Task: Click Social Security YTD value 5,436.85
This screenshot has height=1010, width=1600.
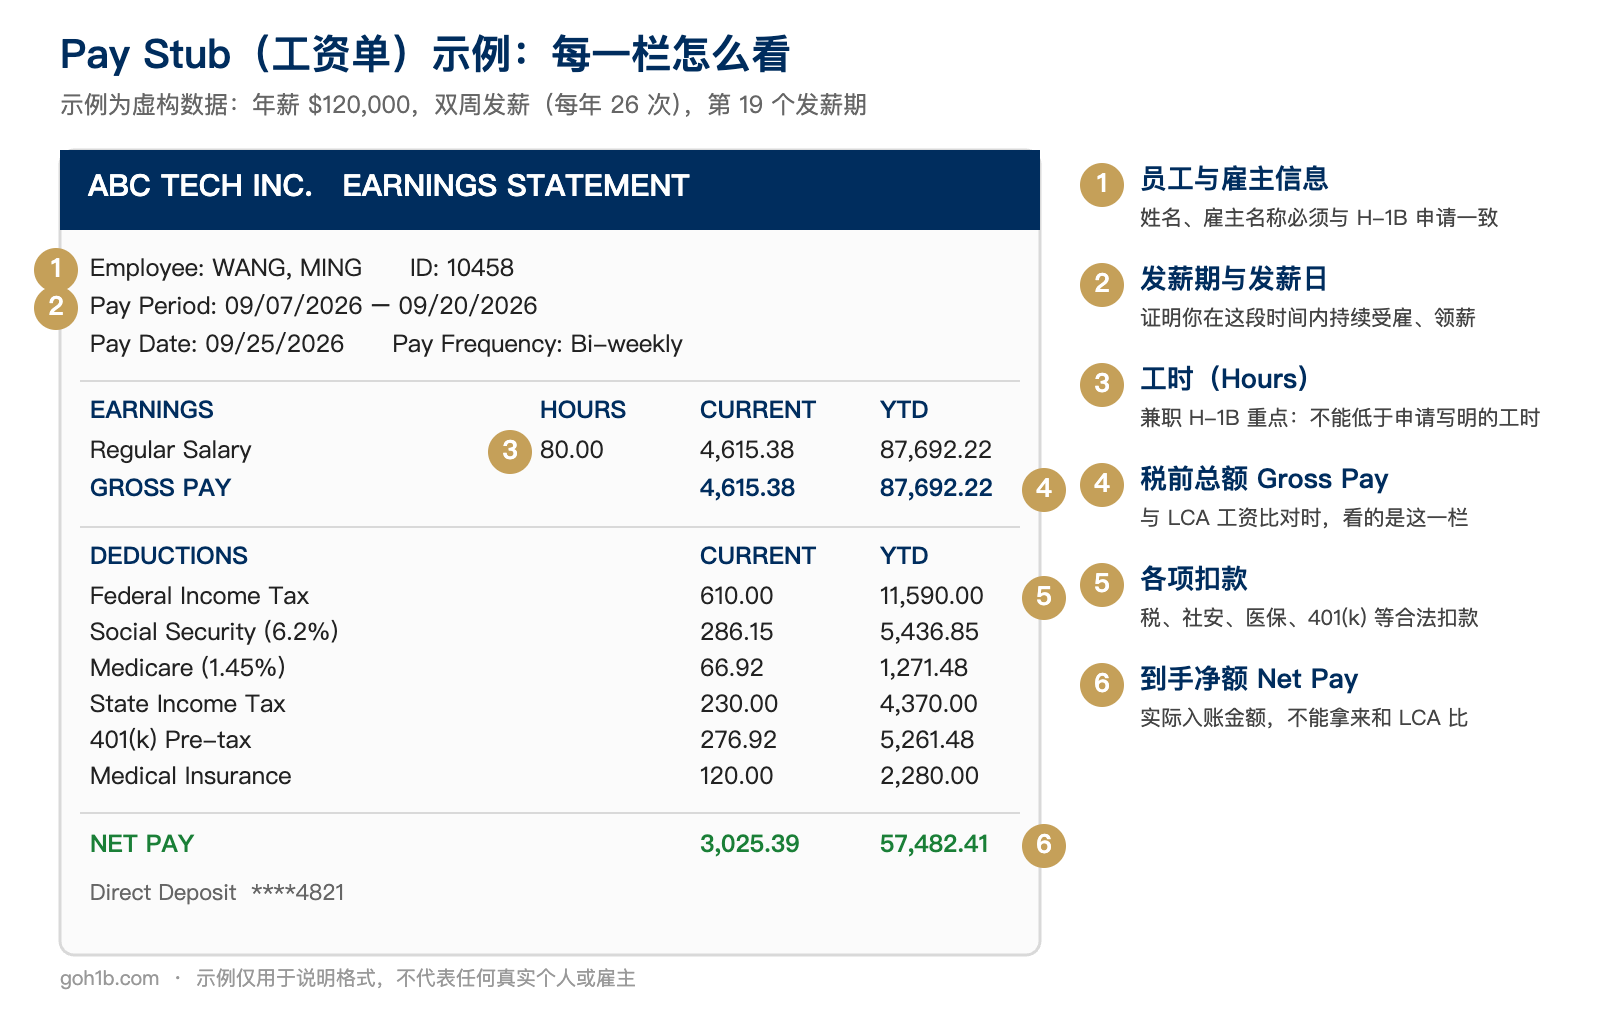Action: (929, 632)
